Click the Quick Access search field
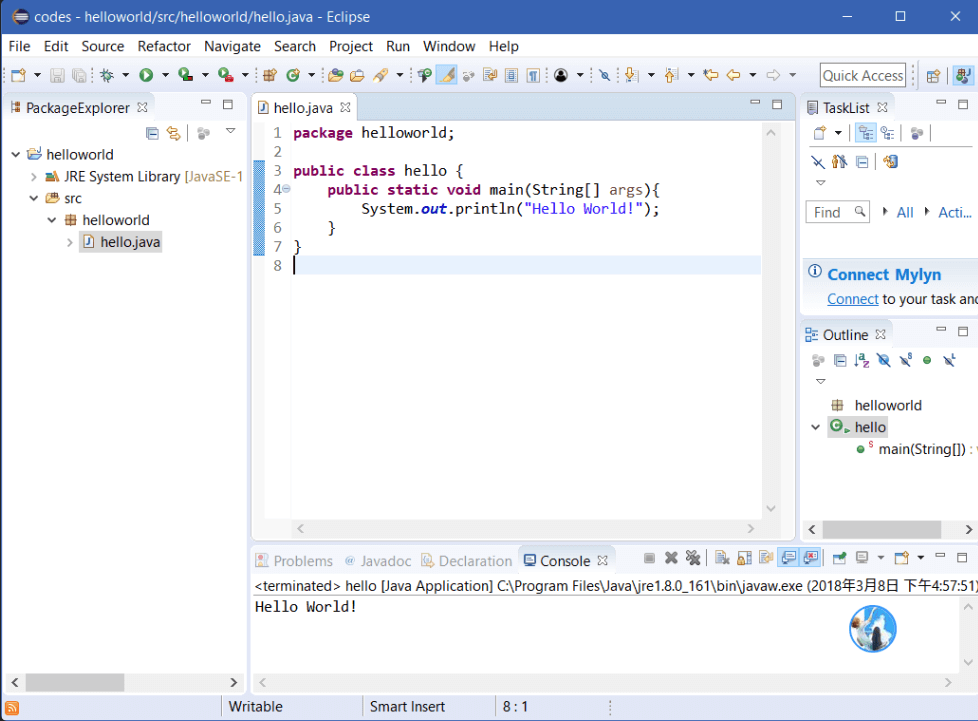Image resolution: width=978 pixels, height=721 pixels. (x=863, y=75)
